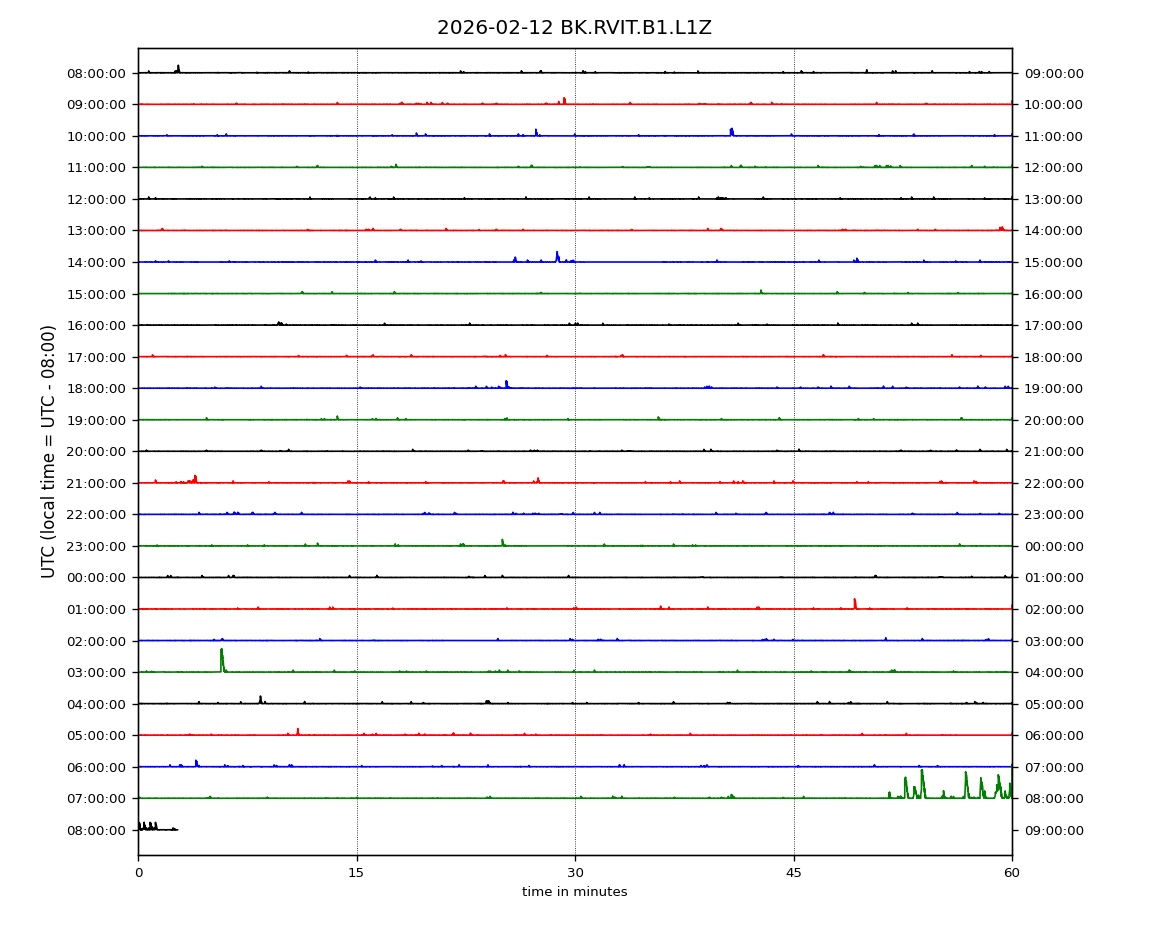
Task: Click the tallest green spike on 07:00:00 trace
Action: point(922,780)
